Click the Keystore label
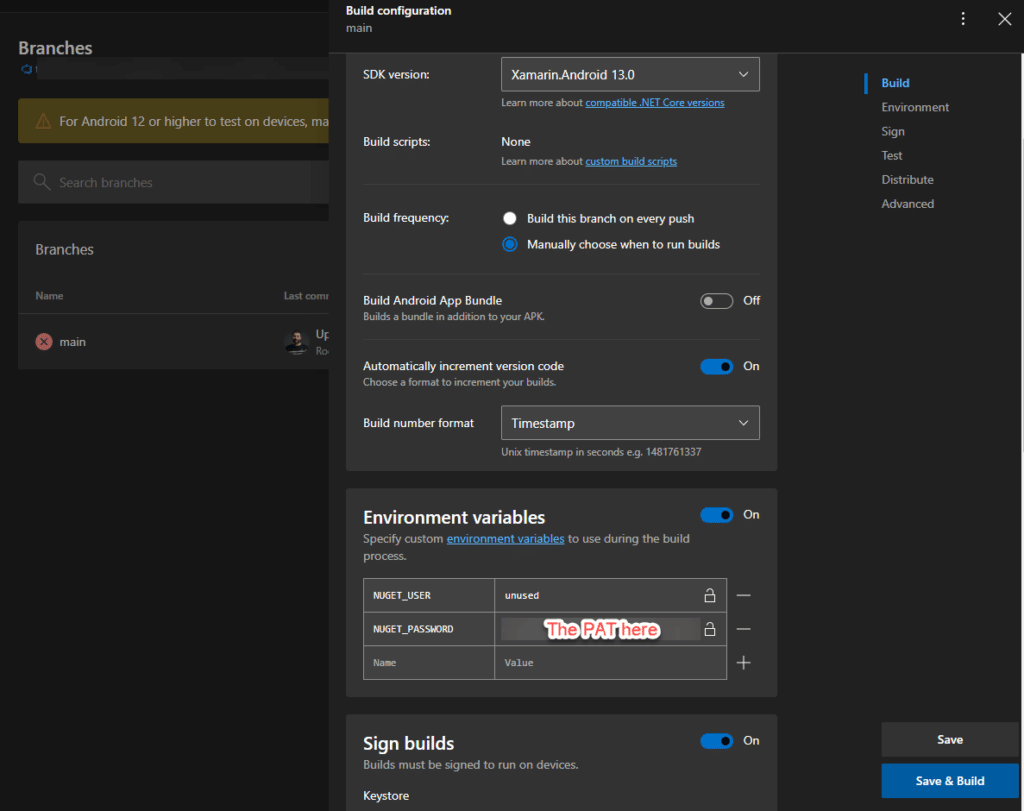The image size is (1024, 811). (386, 796)
